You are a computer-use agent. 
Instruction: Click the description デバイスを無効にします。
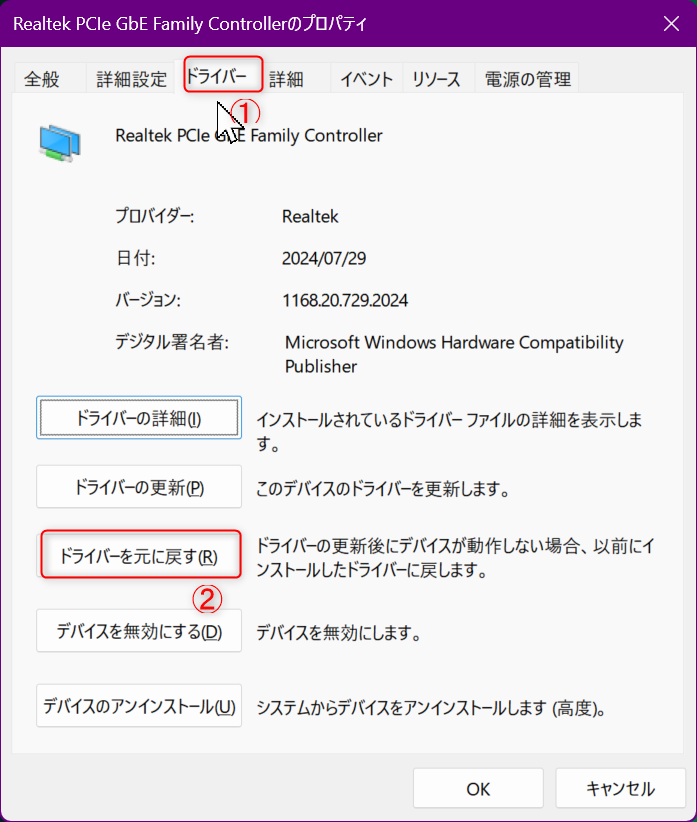339,633
